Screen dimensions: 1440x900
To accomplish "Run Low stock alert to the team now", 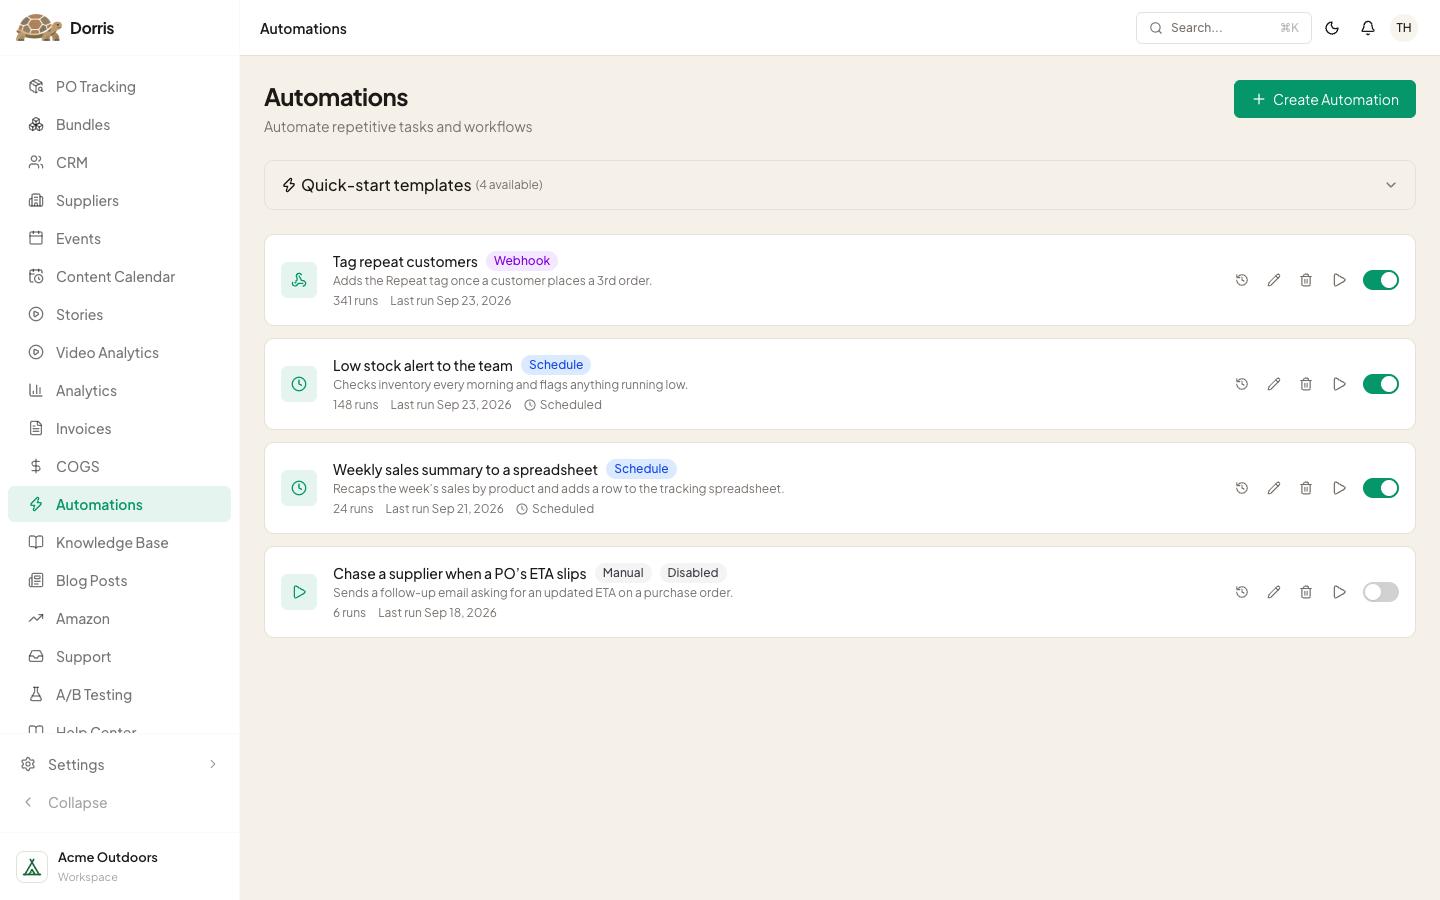I will [1339, 384].
